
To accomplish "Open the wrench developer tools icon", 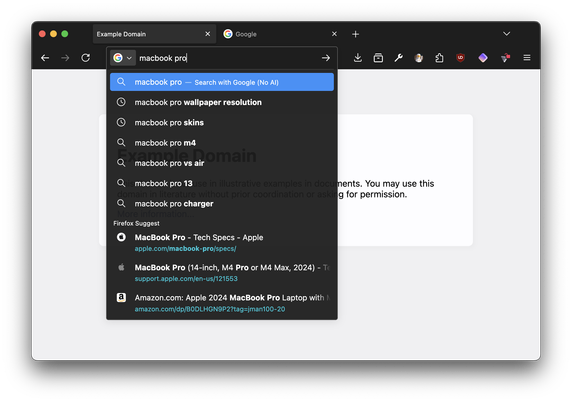I will pyautogui.click(x=399, y=58).
